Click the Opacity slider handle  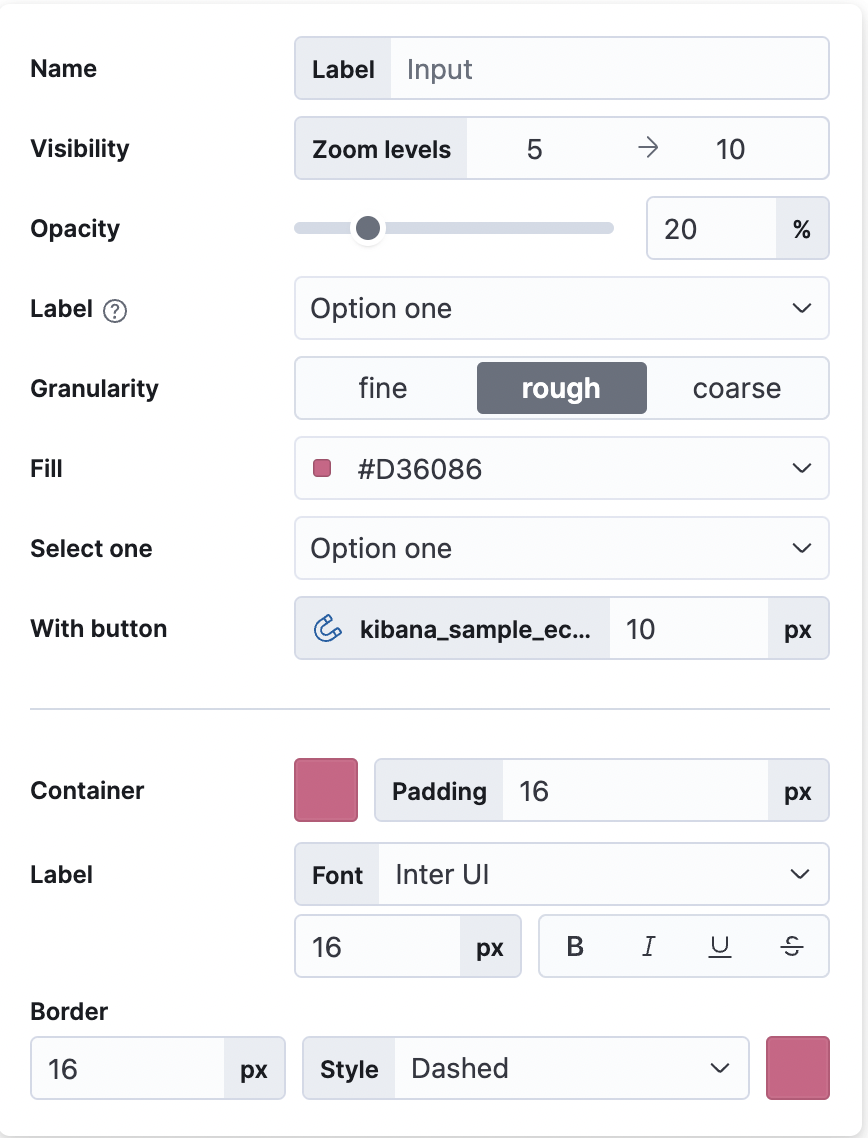[x=367, y=228]
